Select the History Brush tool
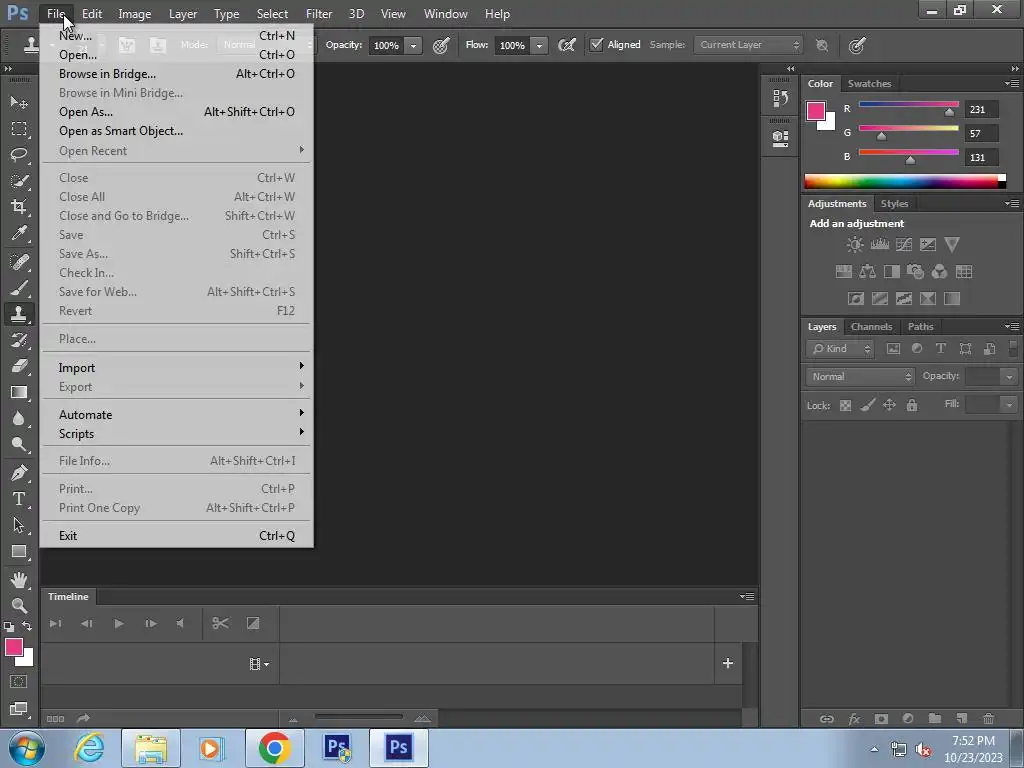 (x=19, y=340)
